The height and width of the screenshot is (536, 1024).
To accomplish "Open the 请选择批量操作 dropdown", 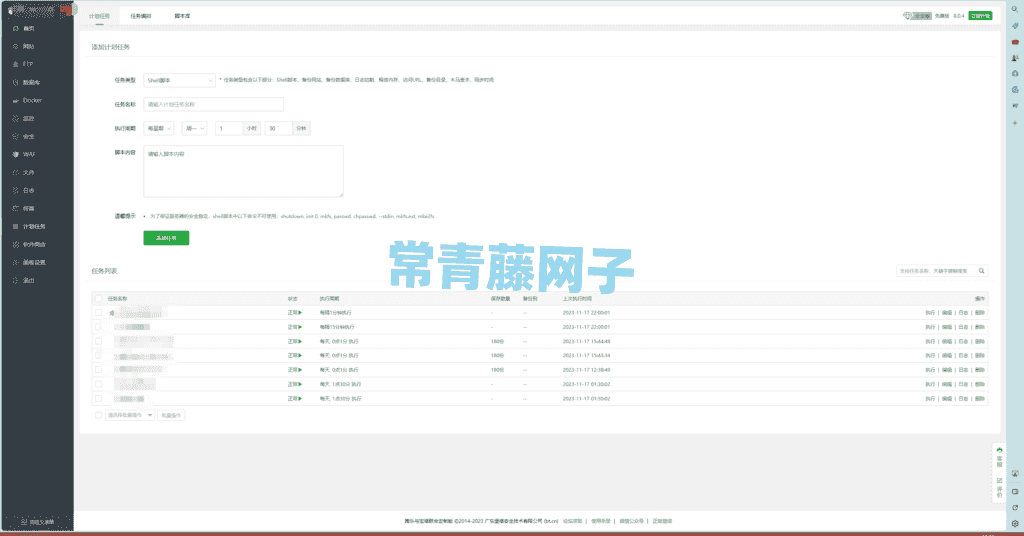I will (x=130, y=415).
